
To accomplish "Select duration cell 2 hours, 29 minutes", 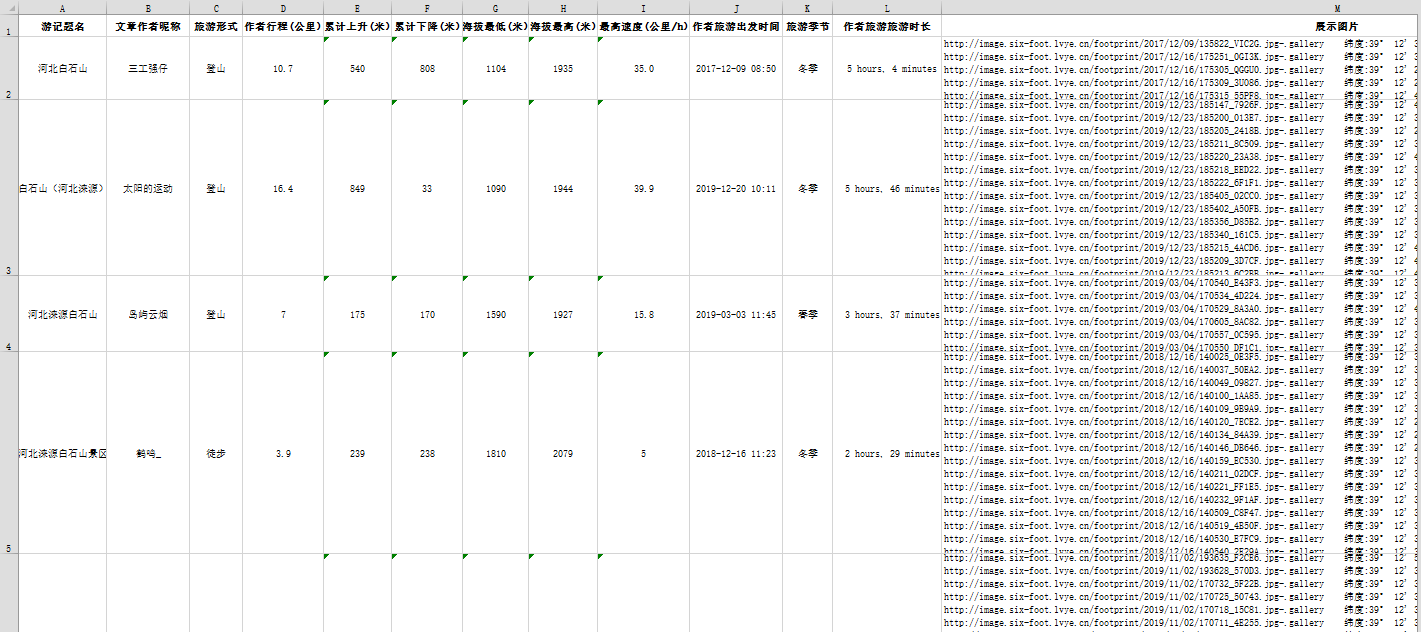I will [887, 453].
